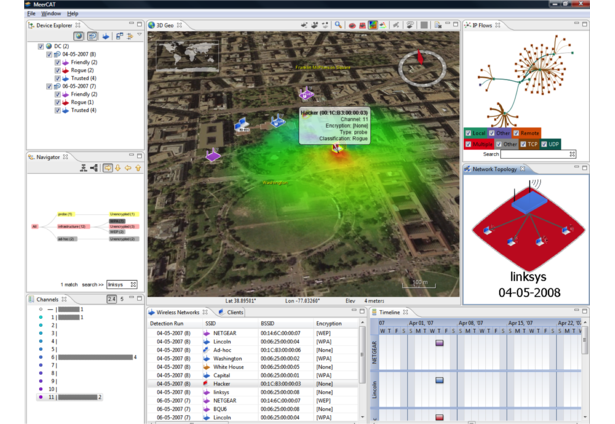615x424 pixels.
Task: Open the Window menu
Action: (51, 14)
